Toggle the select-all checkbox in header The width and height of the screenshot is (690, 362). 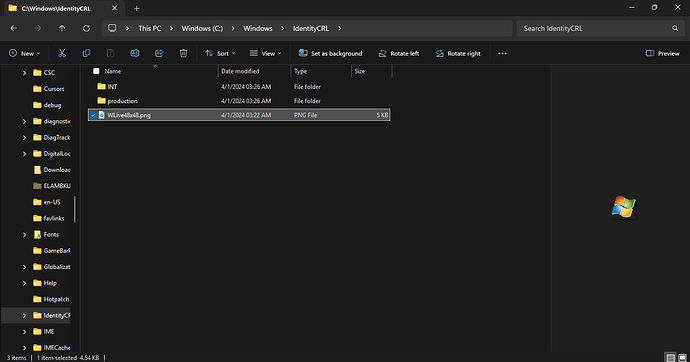pyautogui.click(x=96, y=71)
